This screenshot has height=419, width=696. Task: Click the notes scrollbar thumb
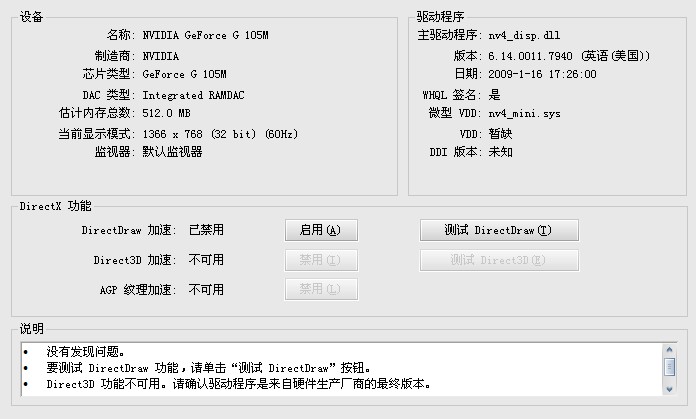669,367
